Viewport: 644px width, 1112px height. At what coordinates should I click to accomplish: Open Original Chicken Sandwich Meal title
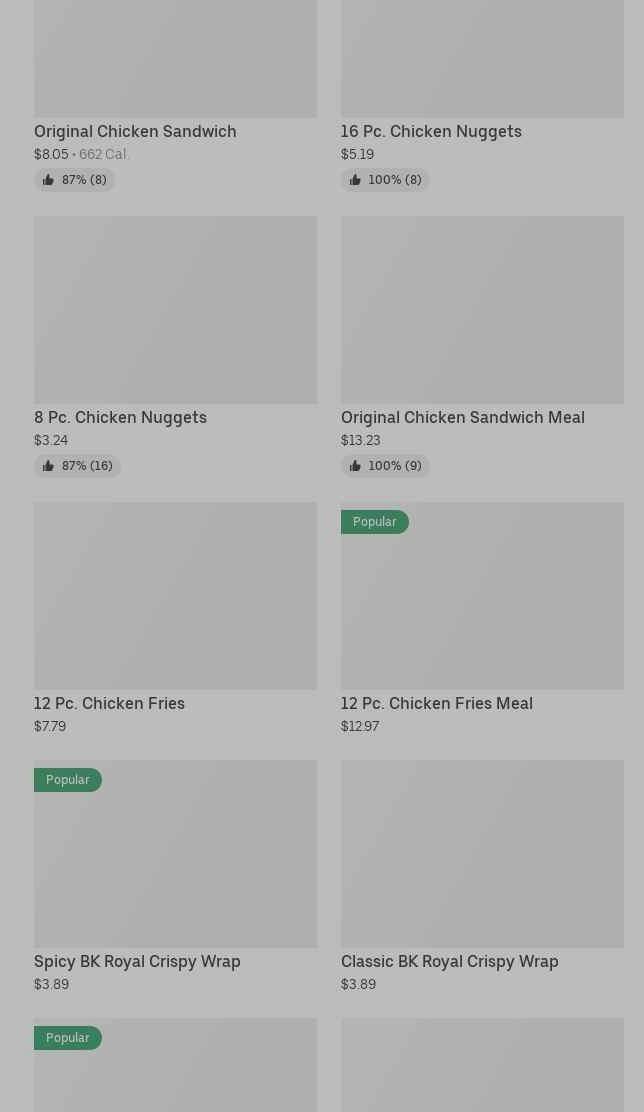(x=462, y=417)
